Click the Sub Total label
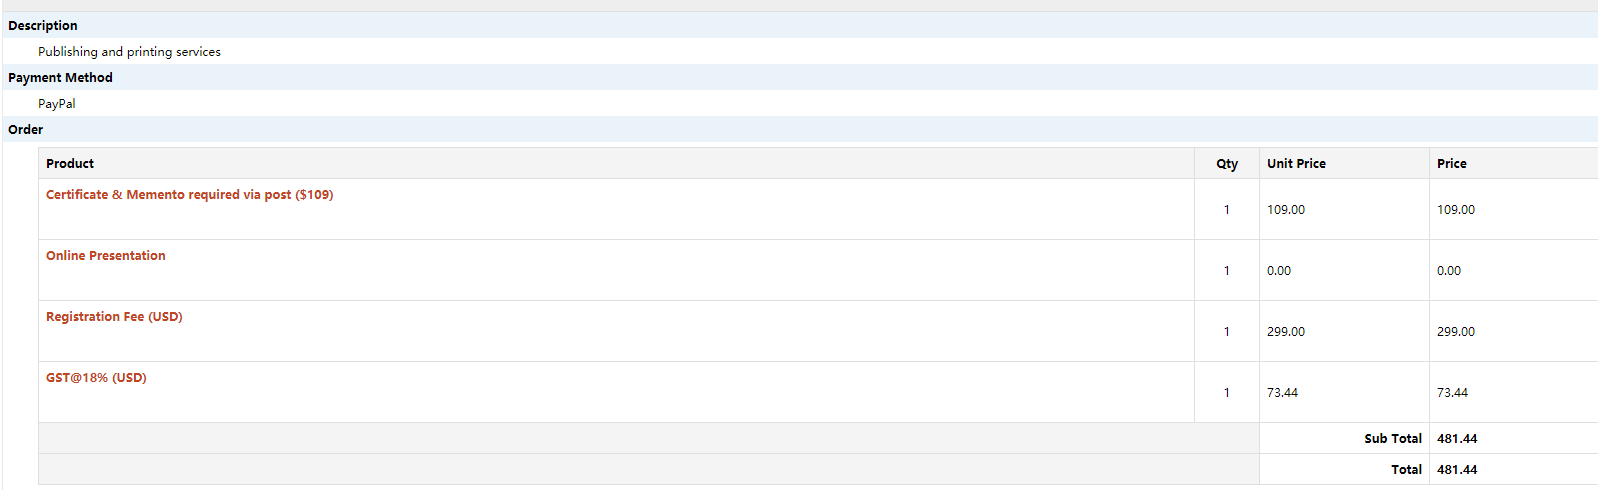Viewport: 1598px width, 490px height. 1392,439
